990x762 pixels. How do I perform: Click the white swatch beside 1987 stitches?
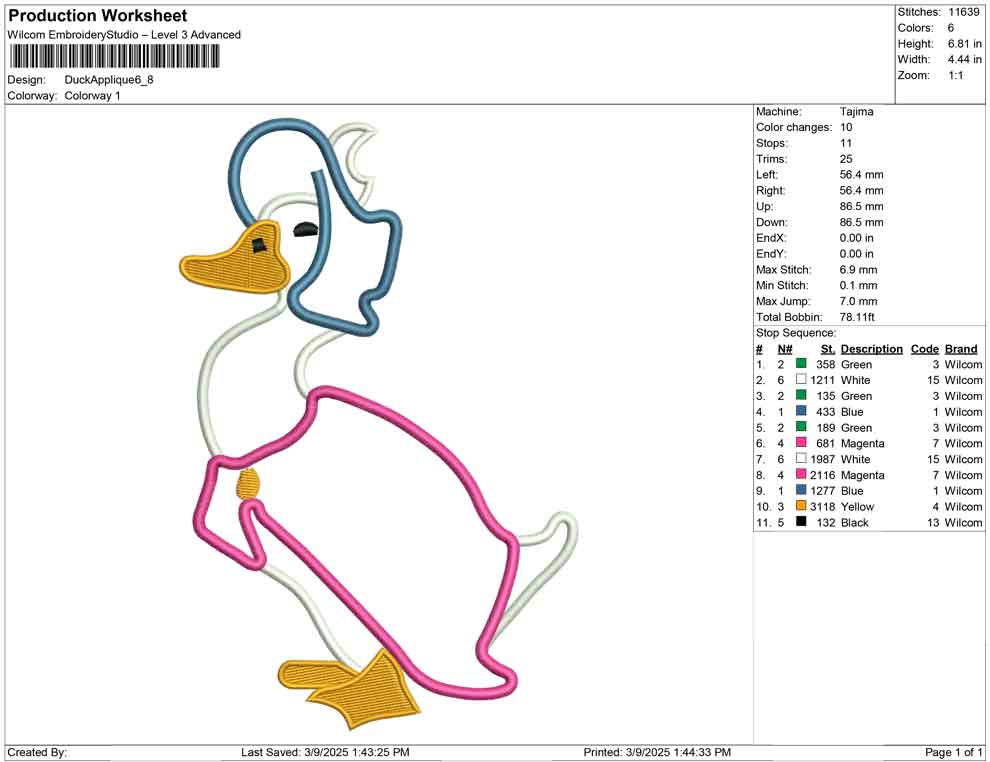click(x=800, y=459)
